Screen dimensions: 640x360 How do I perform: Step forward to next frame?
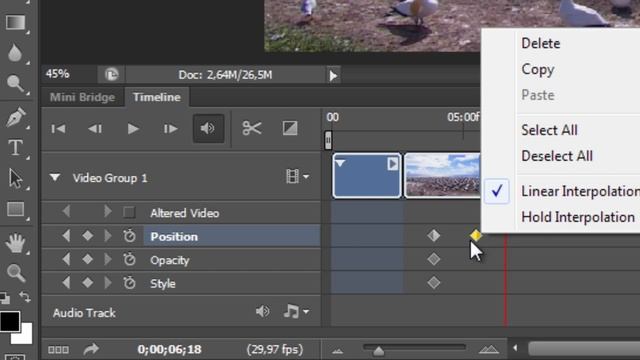click(x=170, y=129)
